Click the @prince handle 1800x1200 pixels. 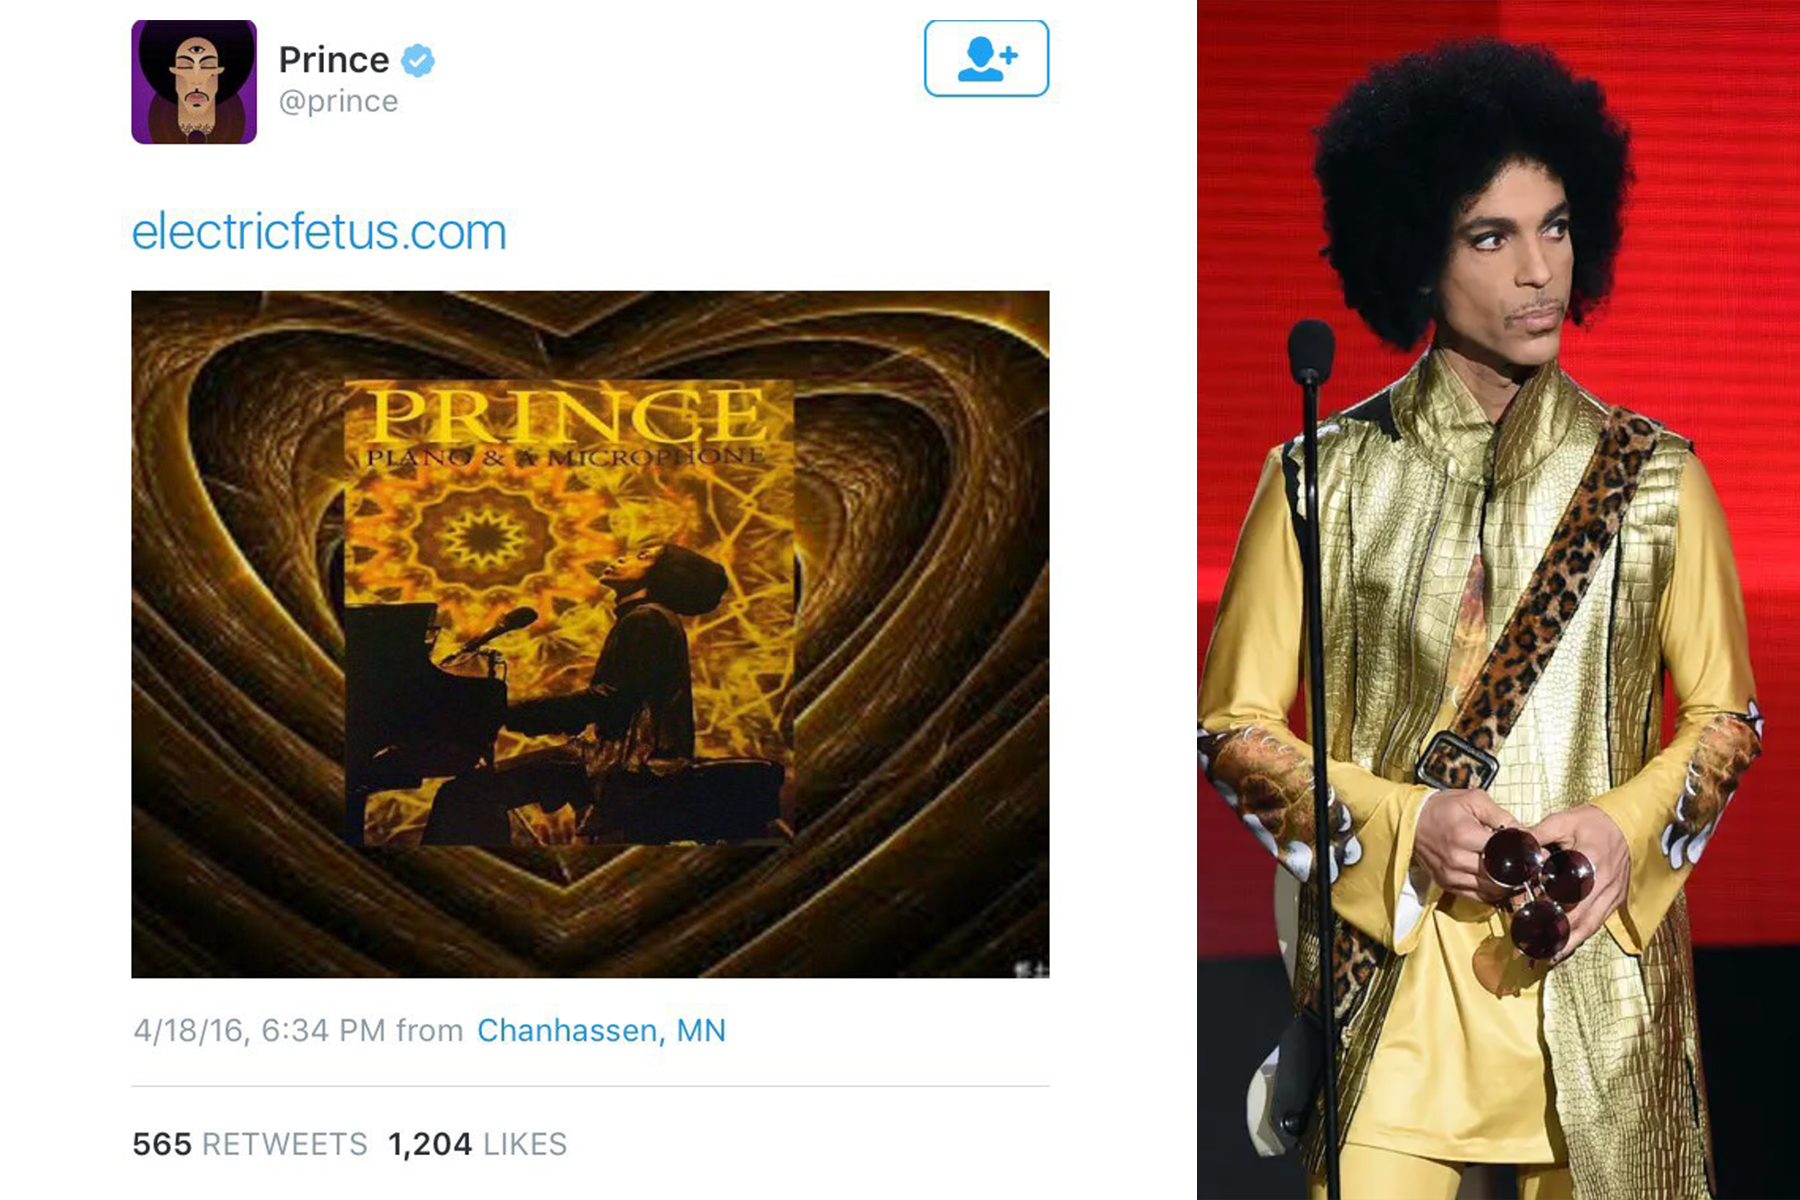tap(338, 102)
